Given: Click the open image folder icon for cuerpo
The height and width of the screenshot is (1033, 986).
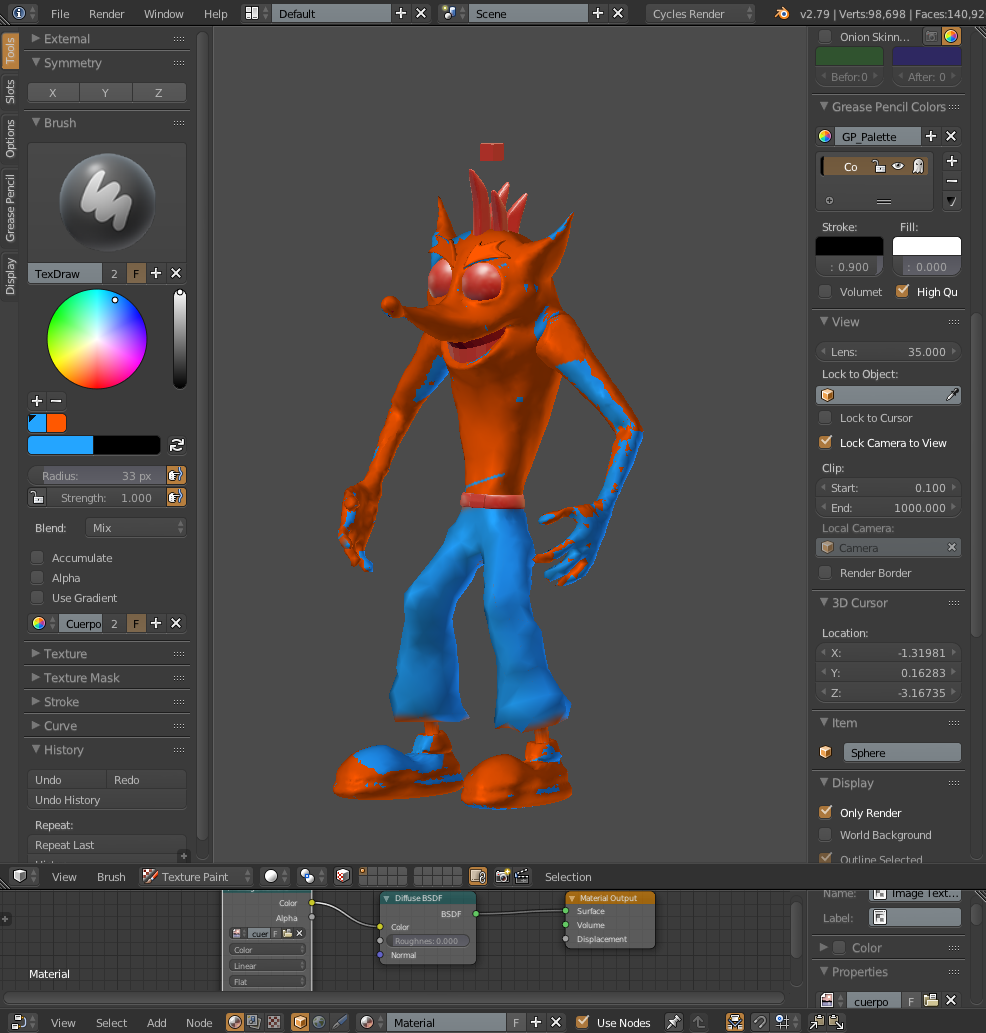Looking at the screenshot, I should pyautogui.click(x=930, y=1000).
